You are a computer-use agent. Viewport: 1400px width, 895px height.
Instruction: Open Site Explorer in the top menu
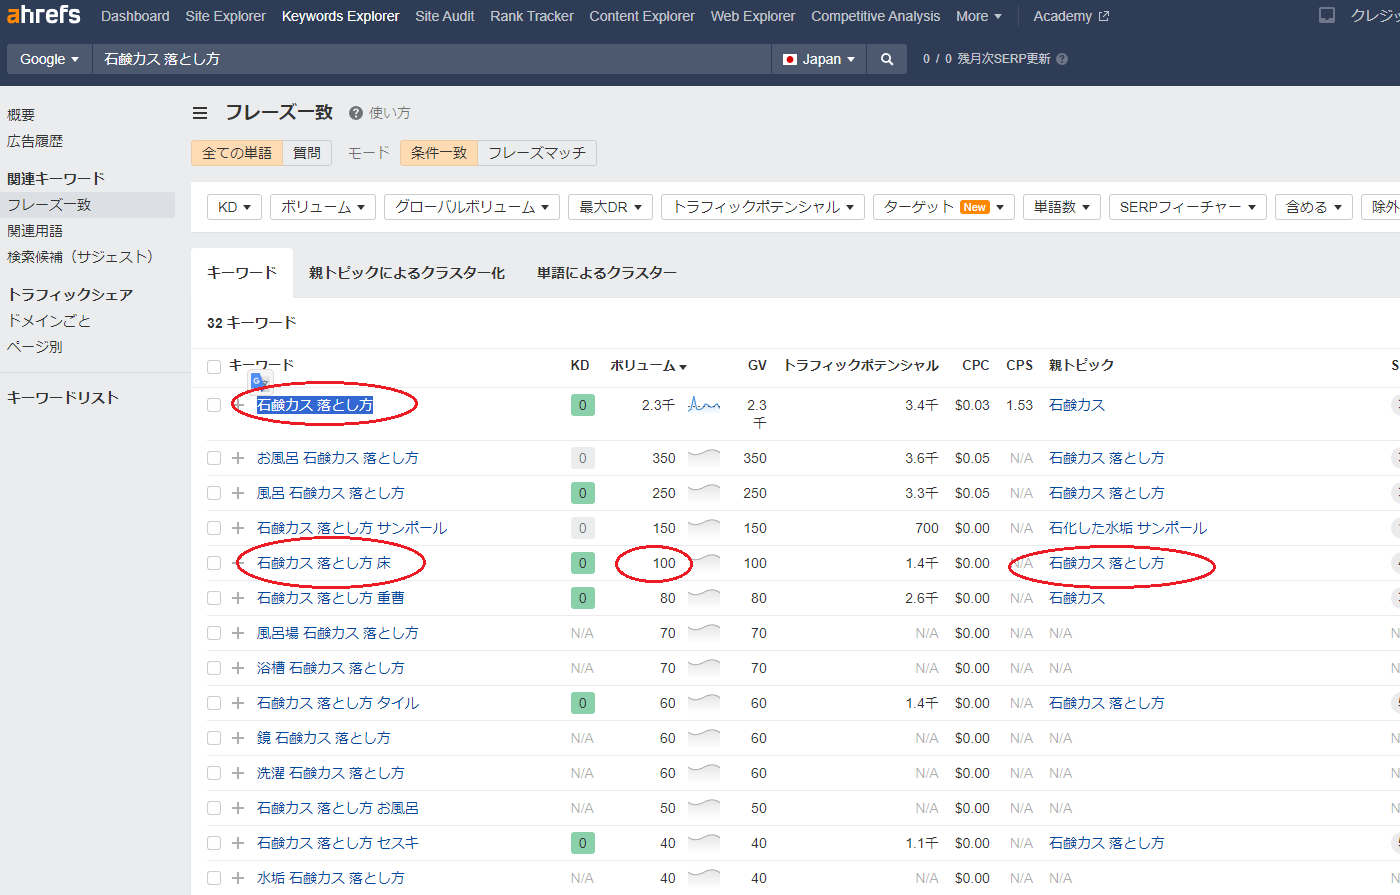click(x=225, y=16)
